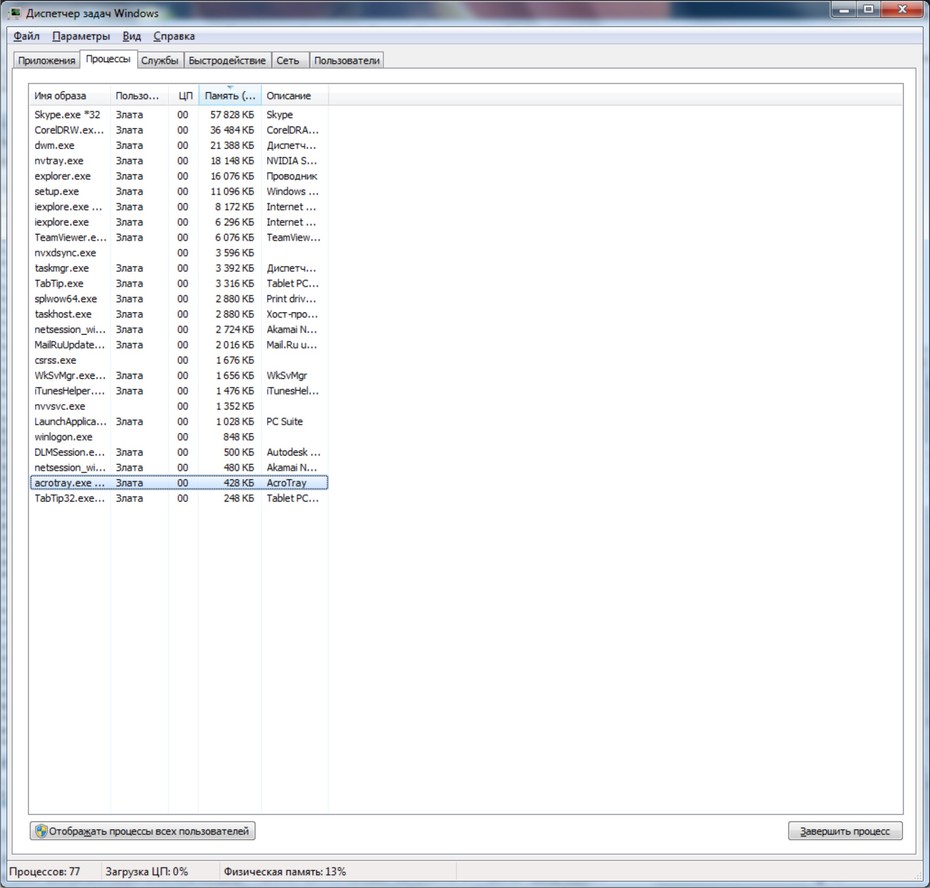This screenshot has width=930, height=888.
Task: Minimize the Task Manager window
Action: point(843,9)
